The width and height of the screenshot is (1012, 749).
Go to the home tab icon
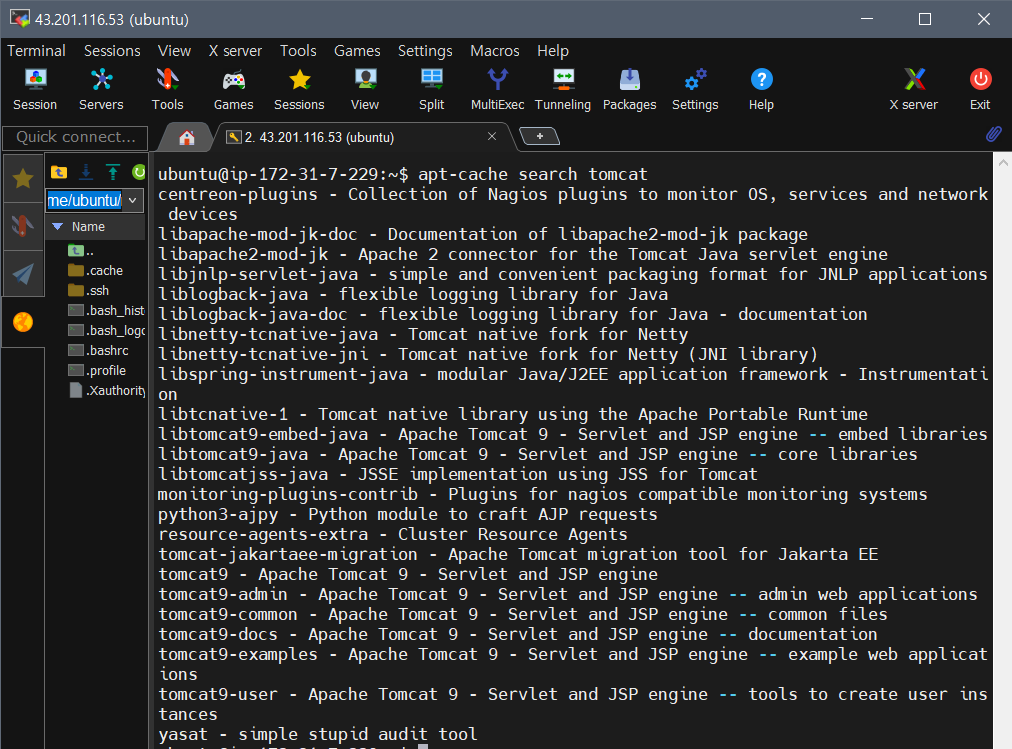(x=187, y=137)
